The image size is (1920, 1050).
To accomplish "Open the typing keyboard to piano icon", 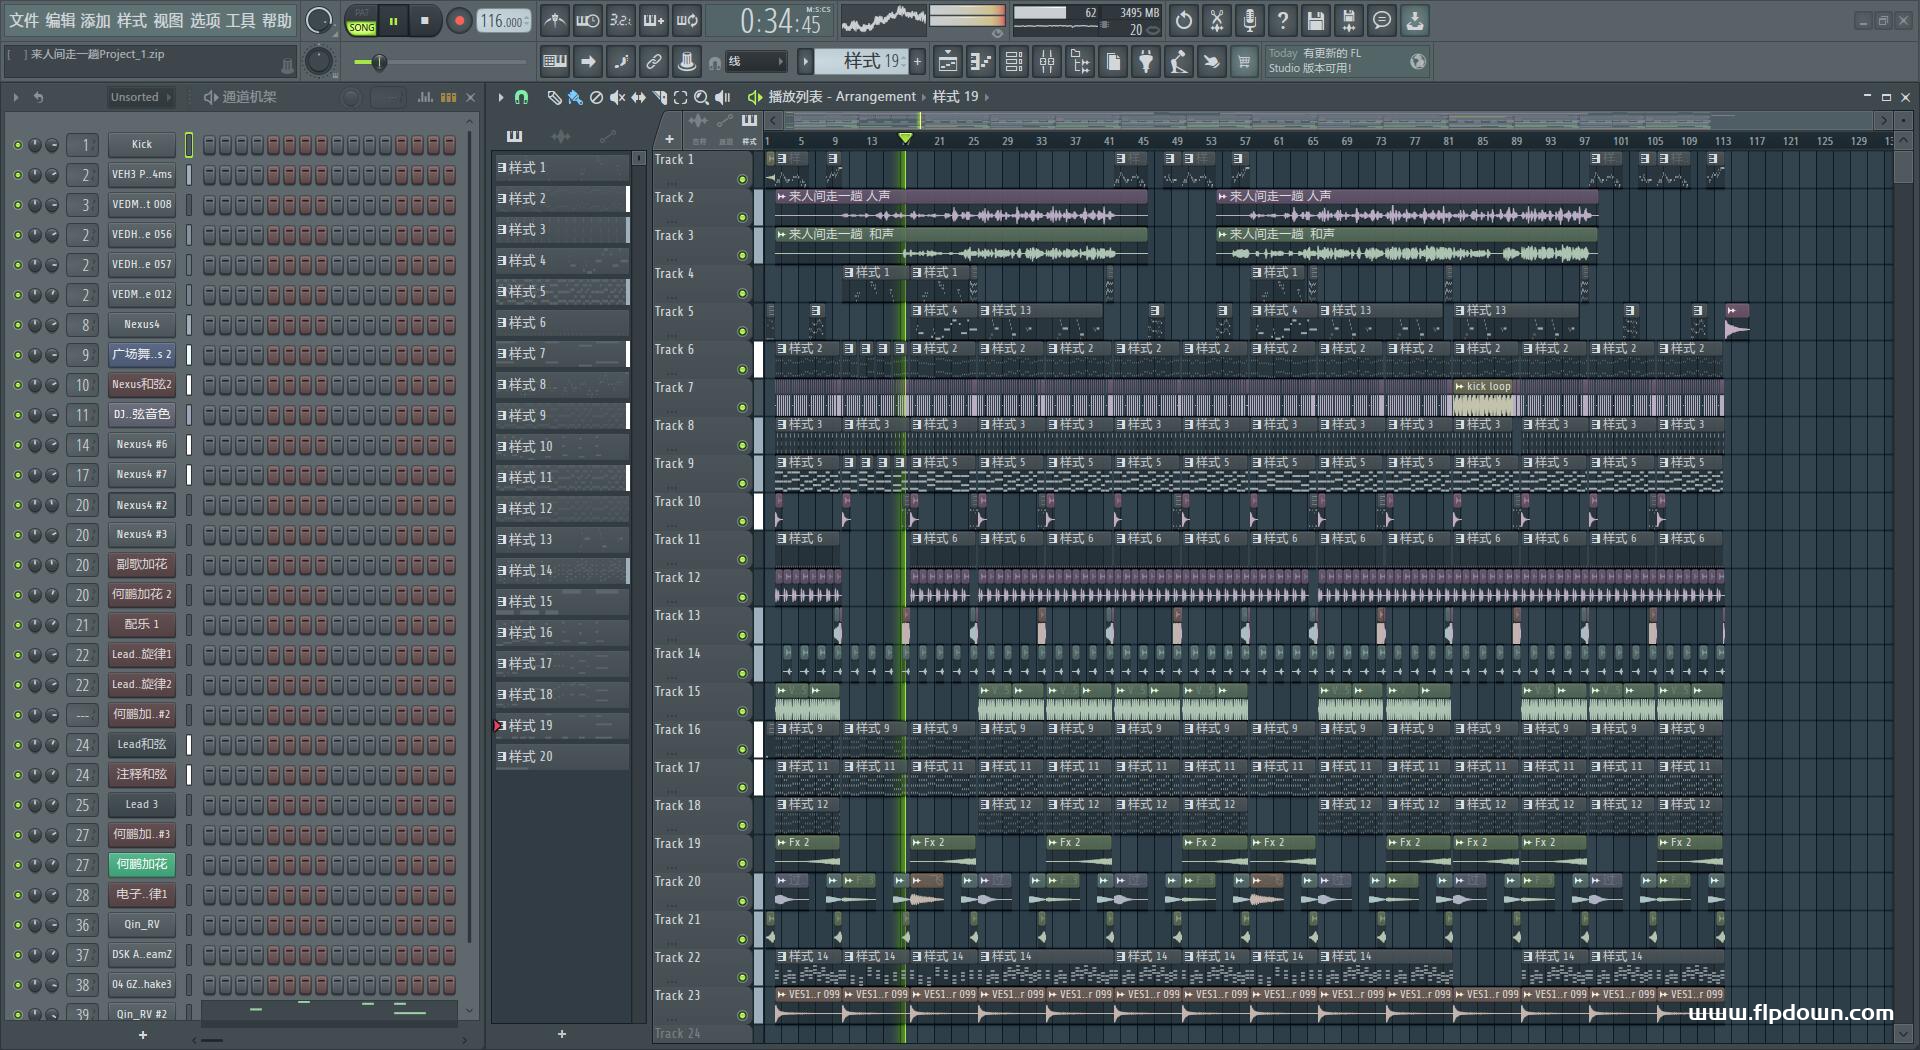I will tap(555, 62).
